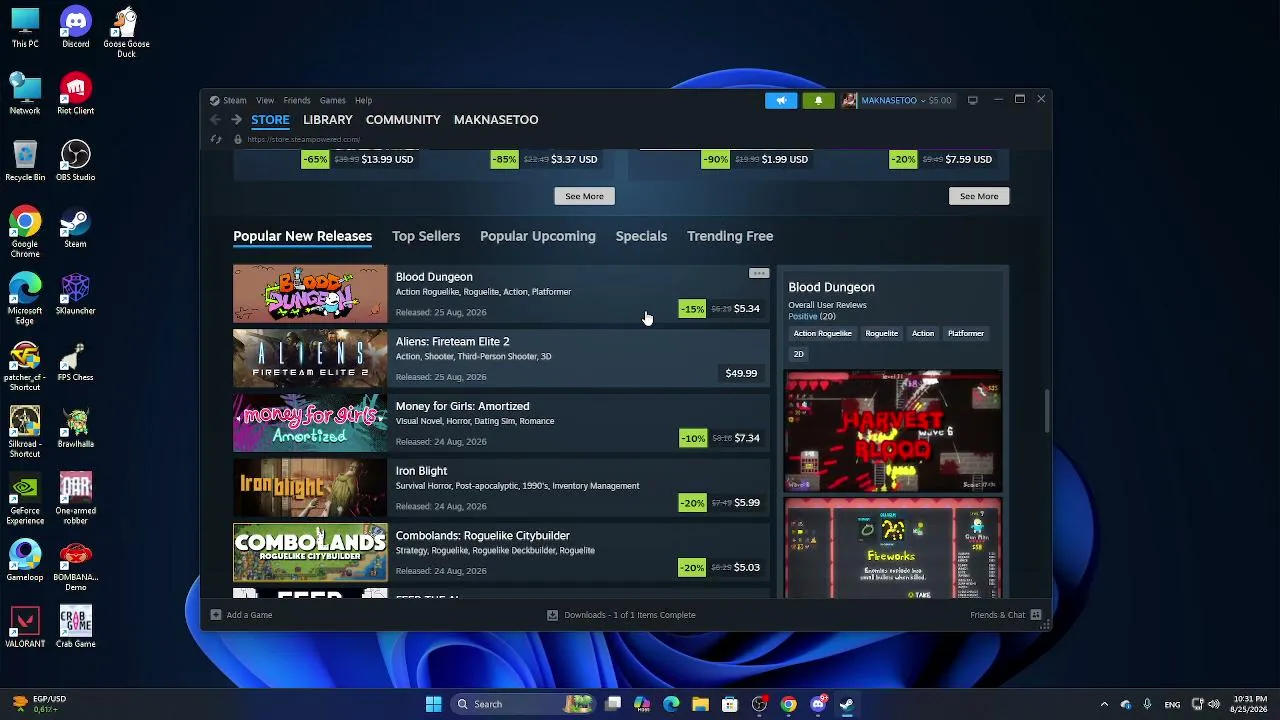
Task: Click the Windows Start button
Action: pos(433,704)
